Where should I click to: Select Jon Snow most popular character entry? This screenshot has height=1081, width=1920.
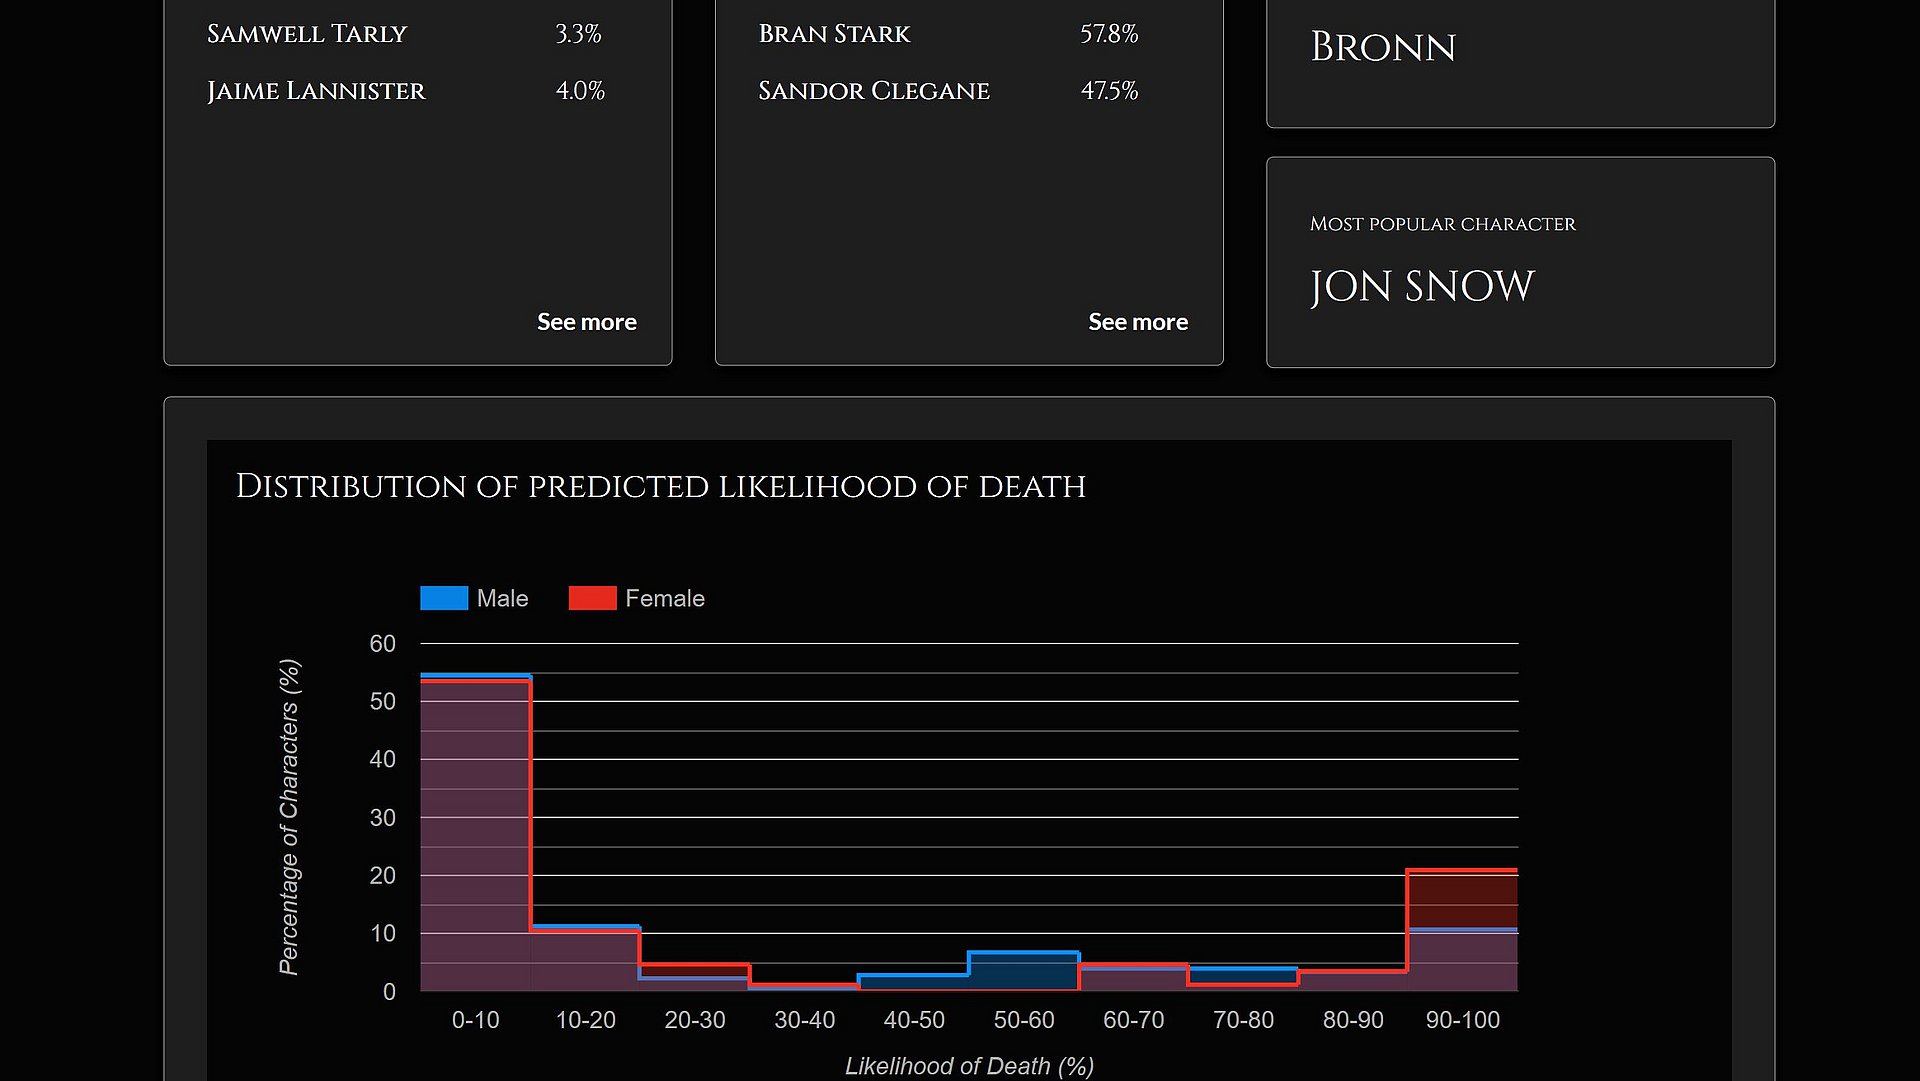click(1422, 287)
